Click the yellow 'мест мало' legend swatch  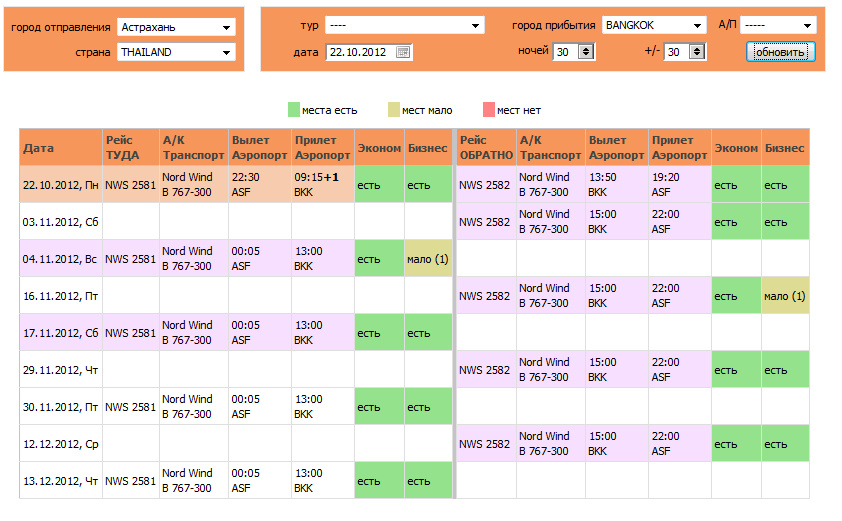pyautogui.click(x=394, y=110)
